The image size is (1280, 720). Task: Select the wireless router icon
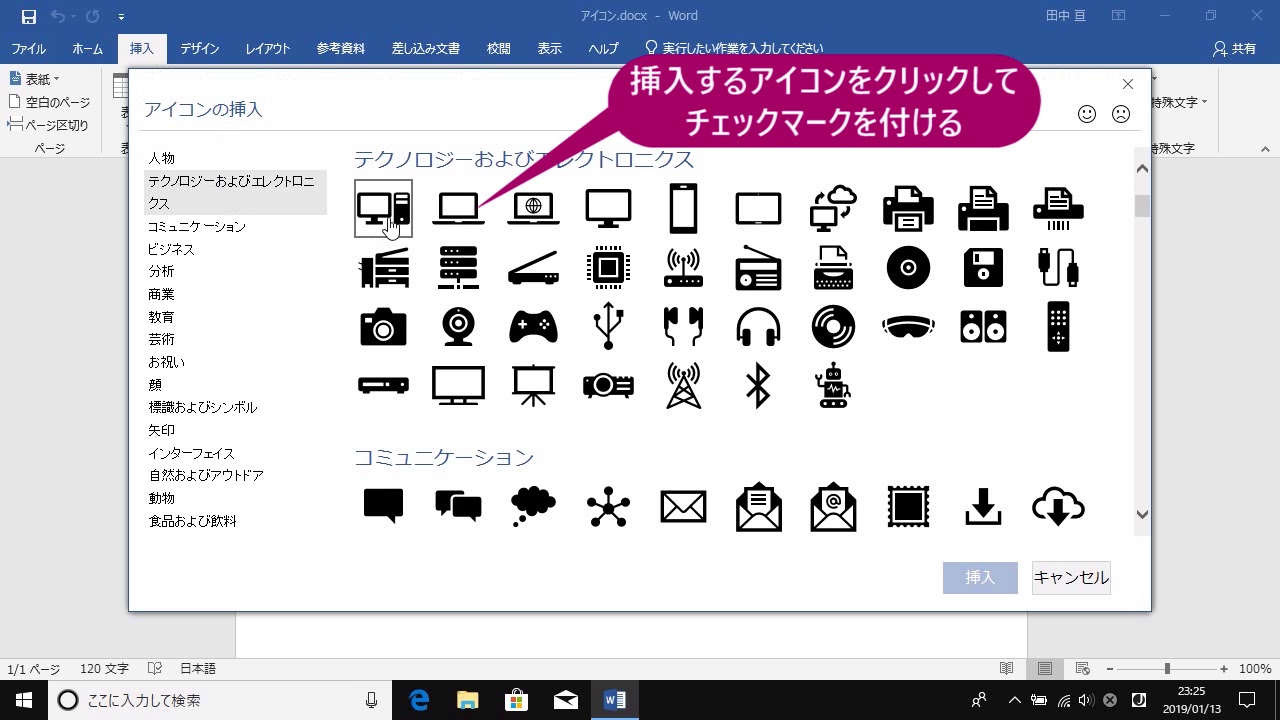click(x=683, y=268)
